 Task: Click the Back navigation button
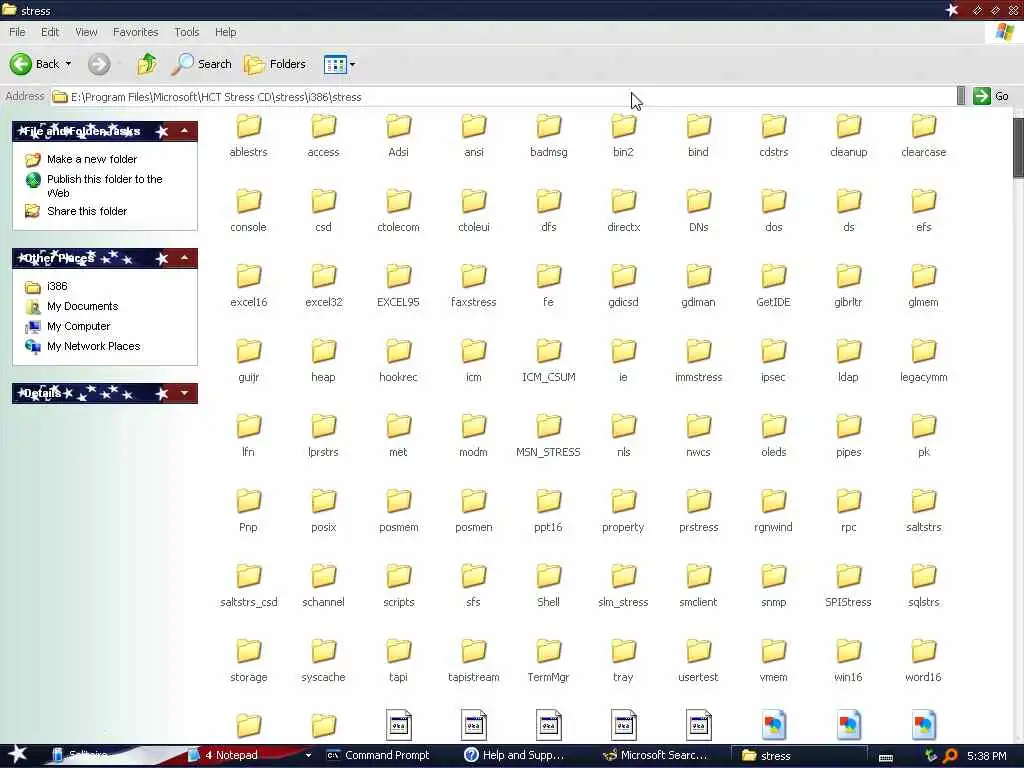tap(34, 64)
